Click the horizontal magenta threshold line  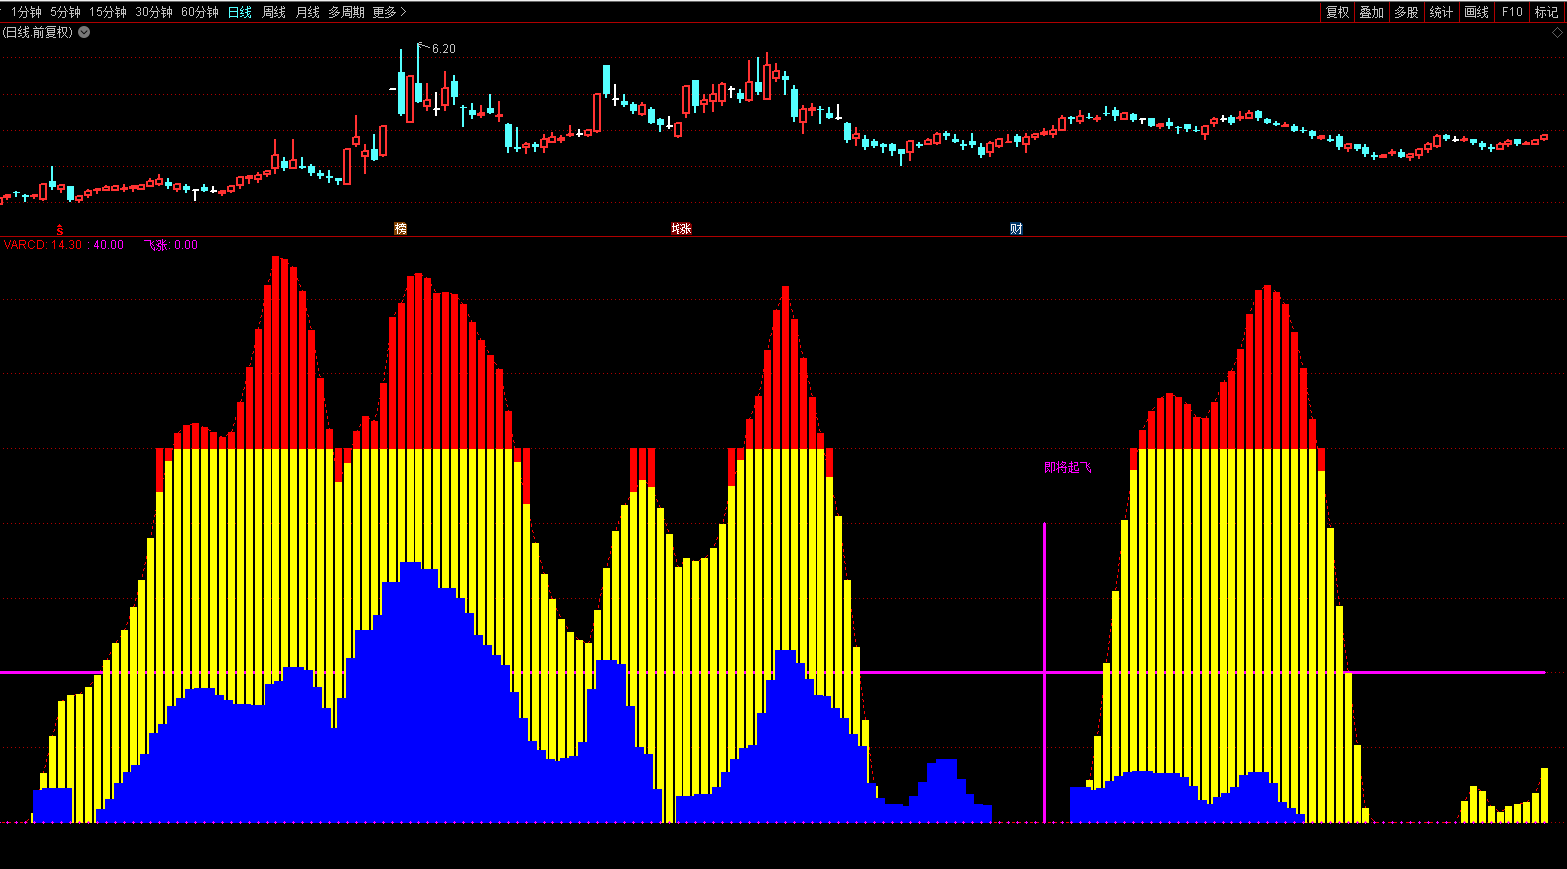950,672
